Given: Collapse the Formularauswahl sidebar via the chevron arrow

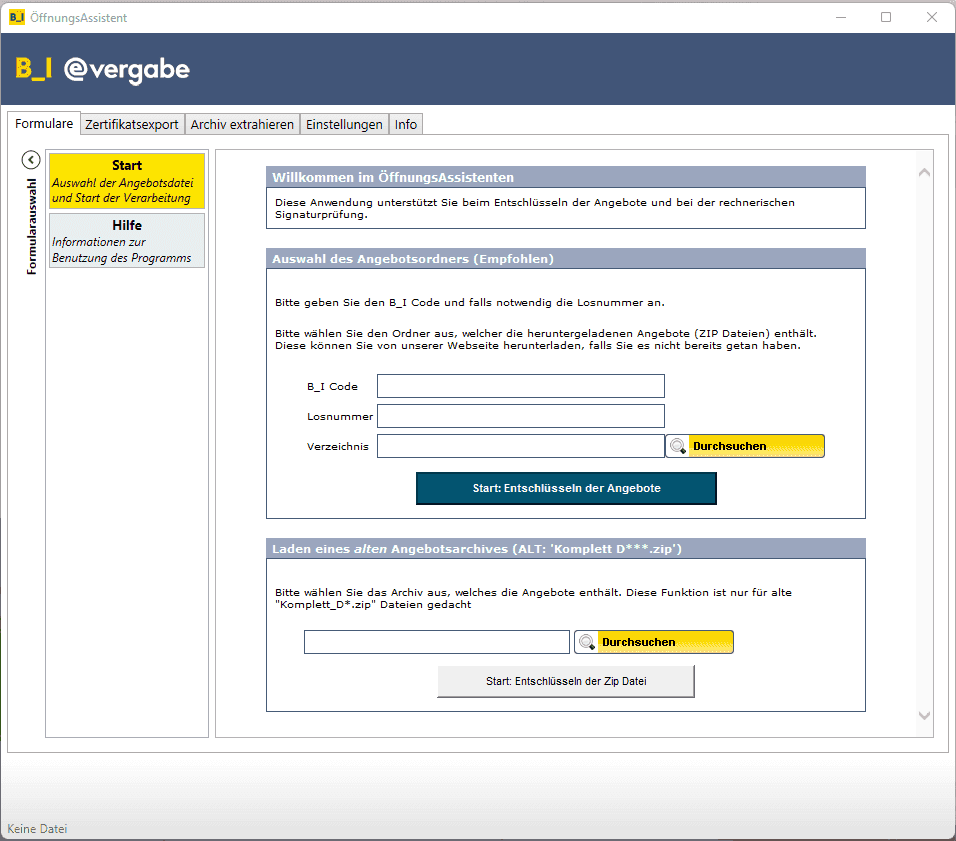Looking at the screenshot, I should pos(31,159).
